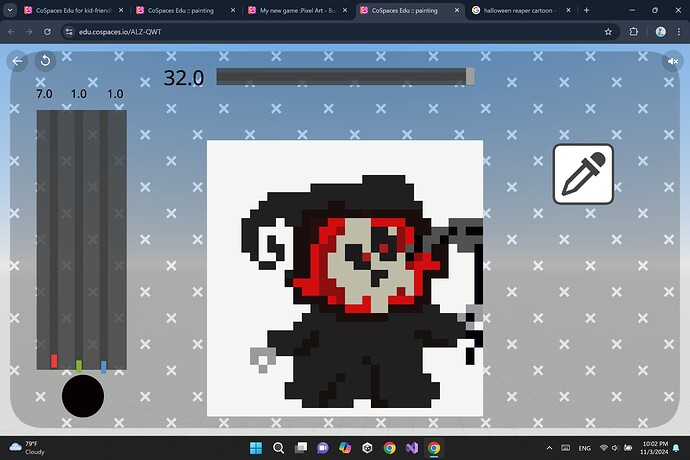This screenshot has height=460, width=690.
Task: Open the Chrome three-dot menu
Action: tap(679, 32)
